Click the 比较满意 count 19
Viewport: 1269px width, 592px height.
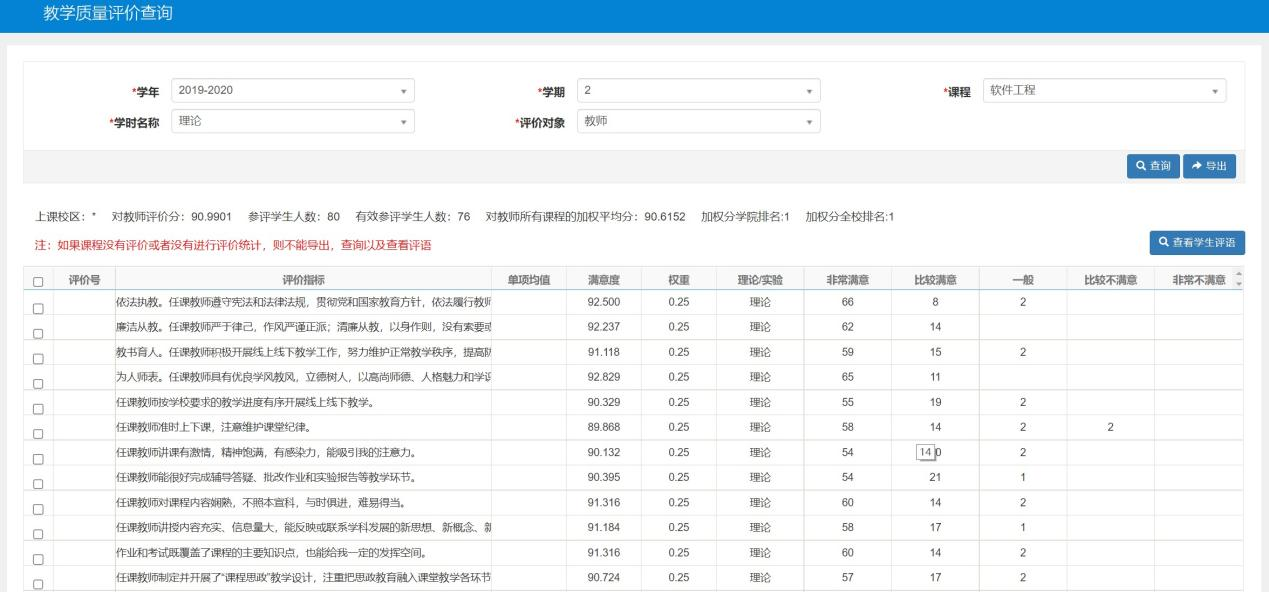(x=935, y=401)
